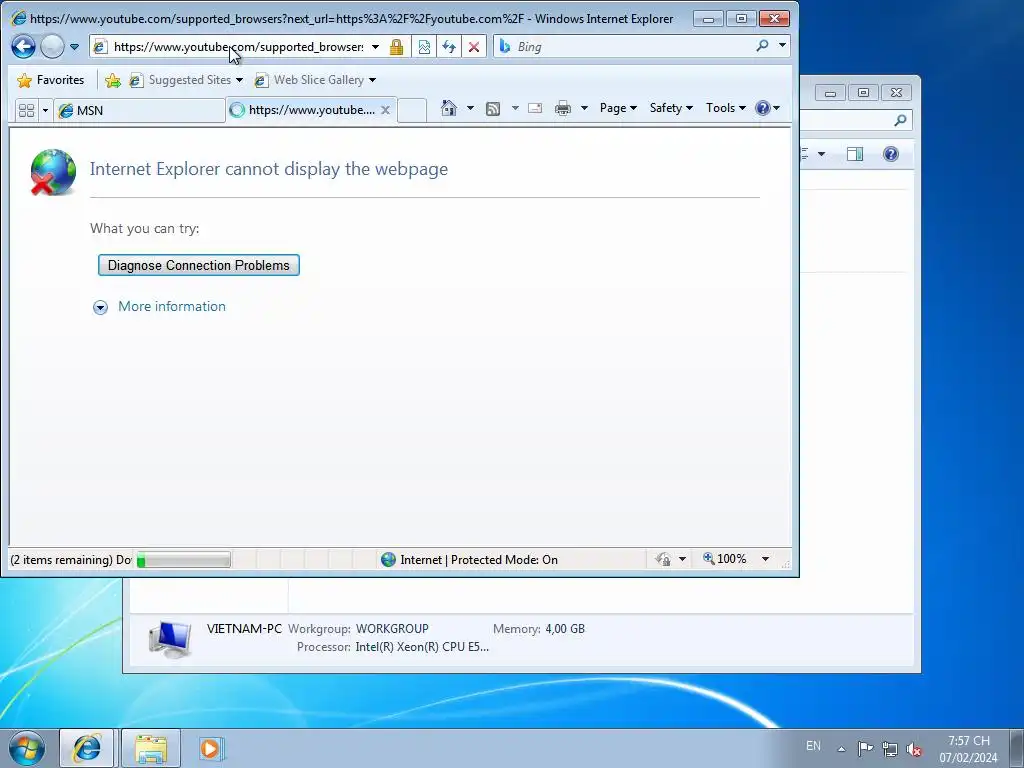This screenshot has height=768, width=1024.
Task: Toggle the Explorer window preview pane icon
Action: tap(855, 154)
